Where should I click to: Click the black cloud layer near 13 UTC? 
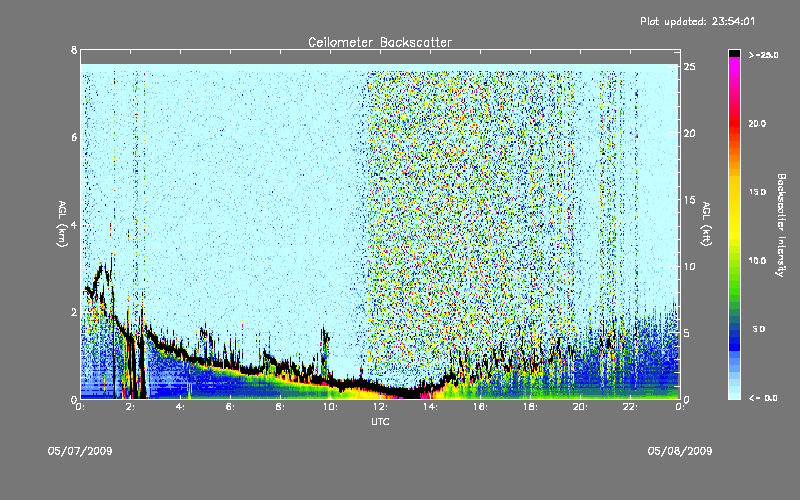(406, 393)
